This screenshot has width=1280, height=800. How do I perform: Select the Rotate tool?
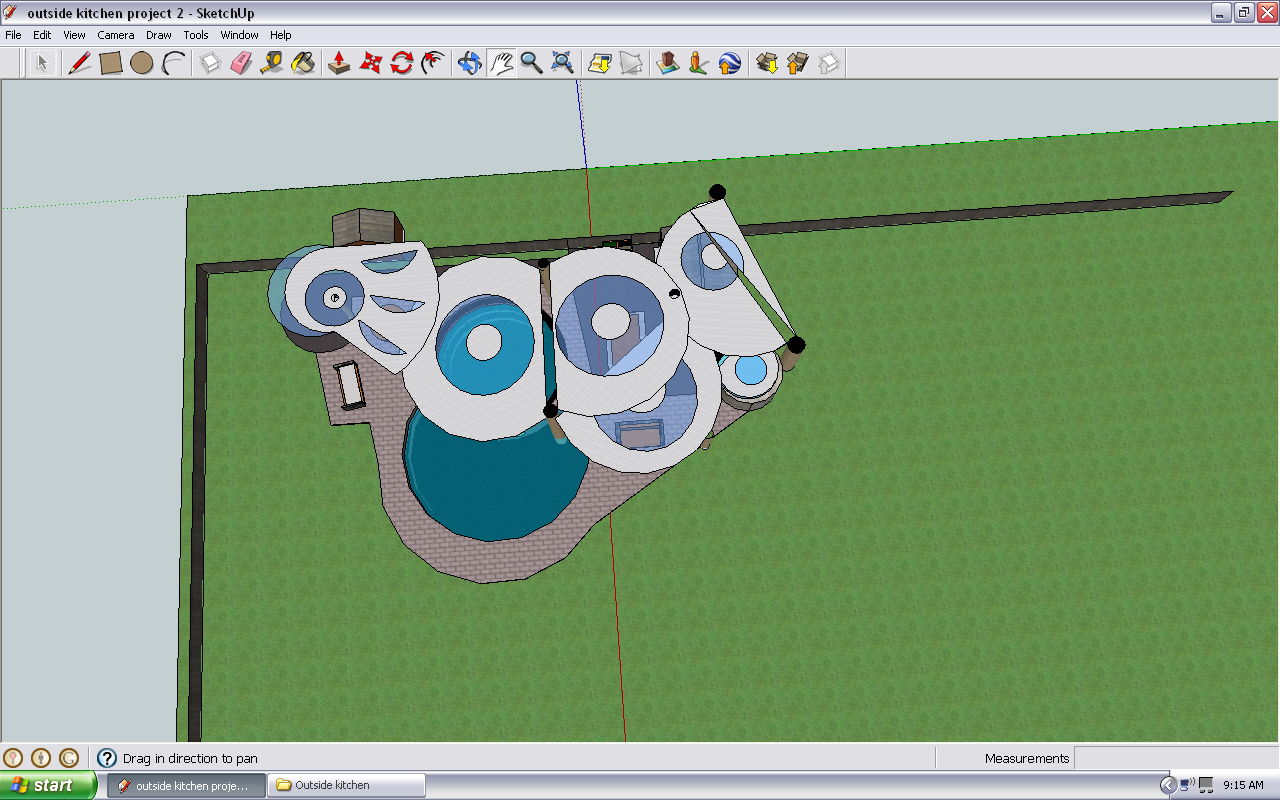(402, 63)
